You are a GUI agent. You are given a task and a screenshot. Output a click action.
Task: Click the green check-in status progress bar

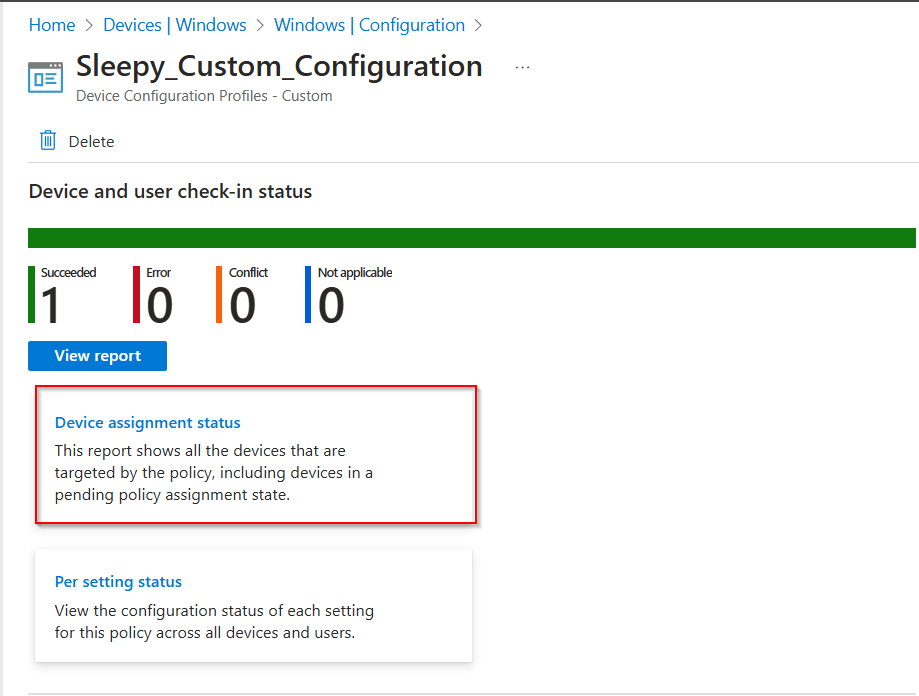click(472, 238)
